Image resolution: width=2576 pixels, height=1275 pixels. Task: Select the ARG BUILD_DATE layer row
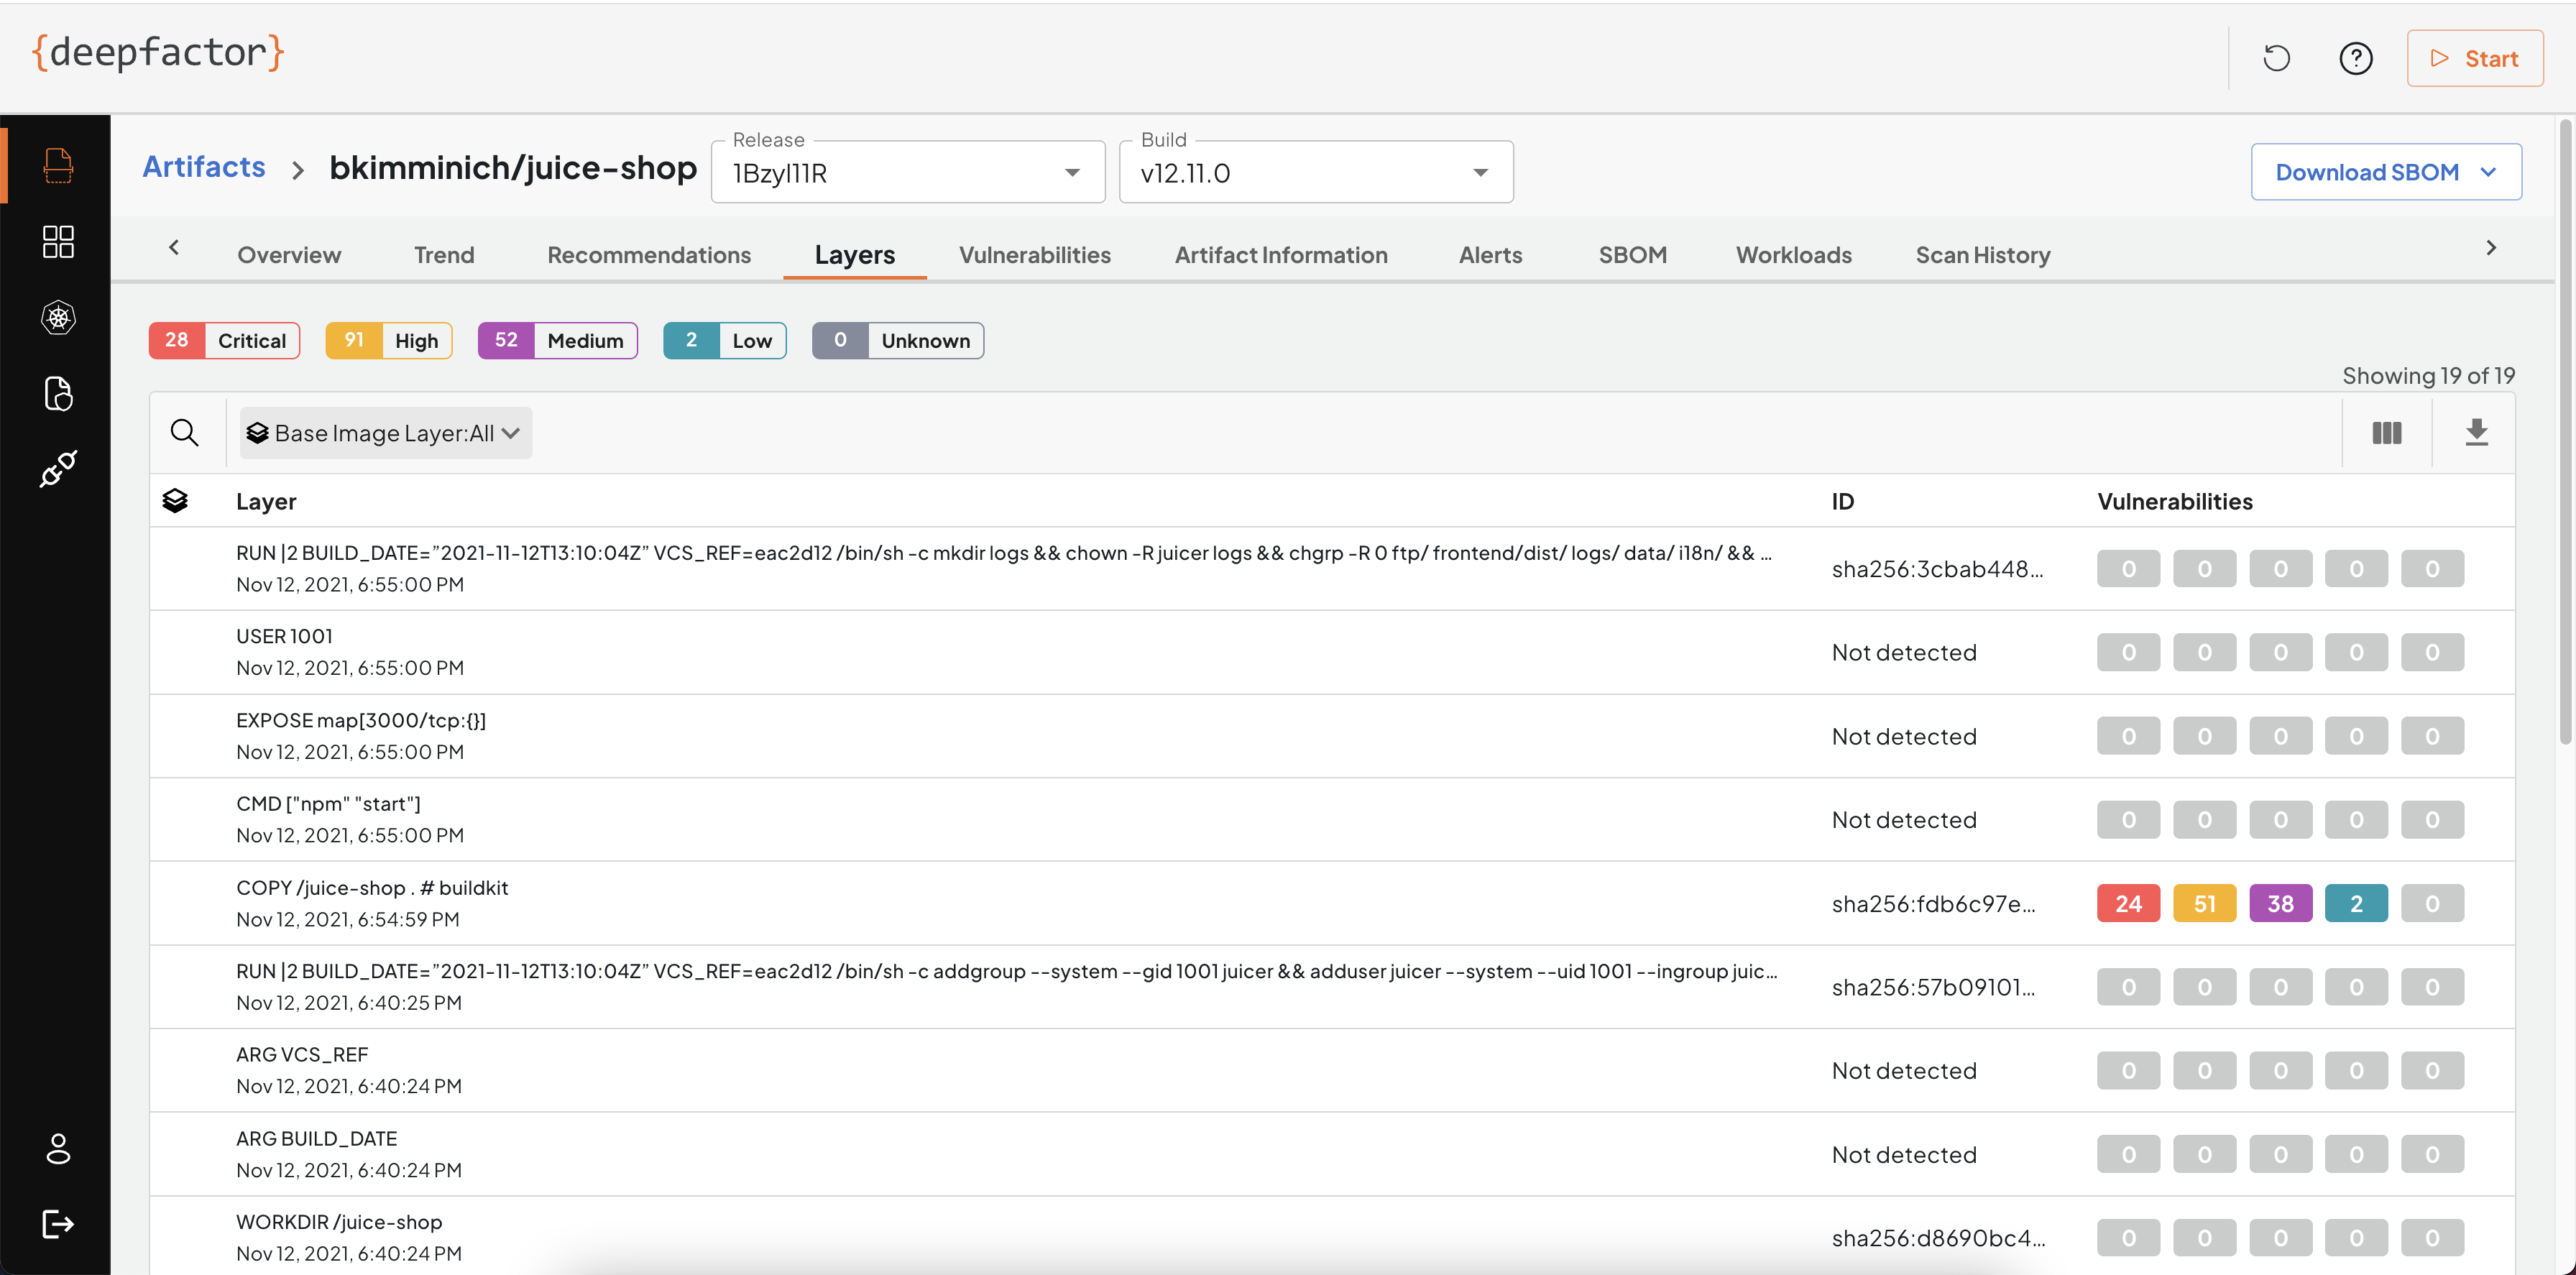click(x=1332, y=1154)
